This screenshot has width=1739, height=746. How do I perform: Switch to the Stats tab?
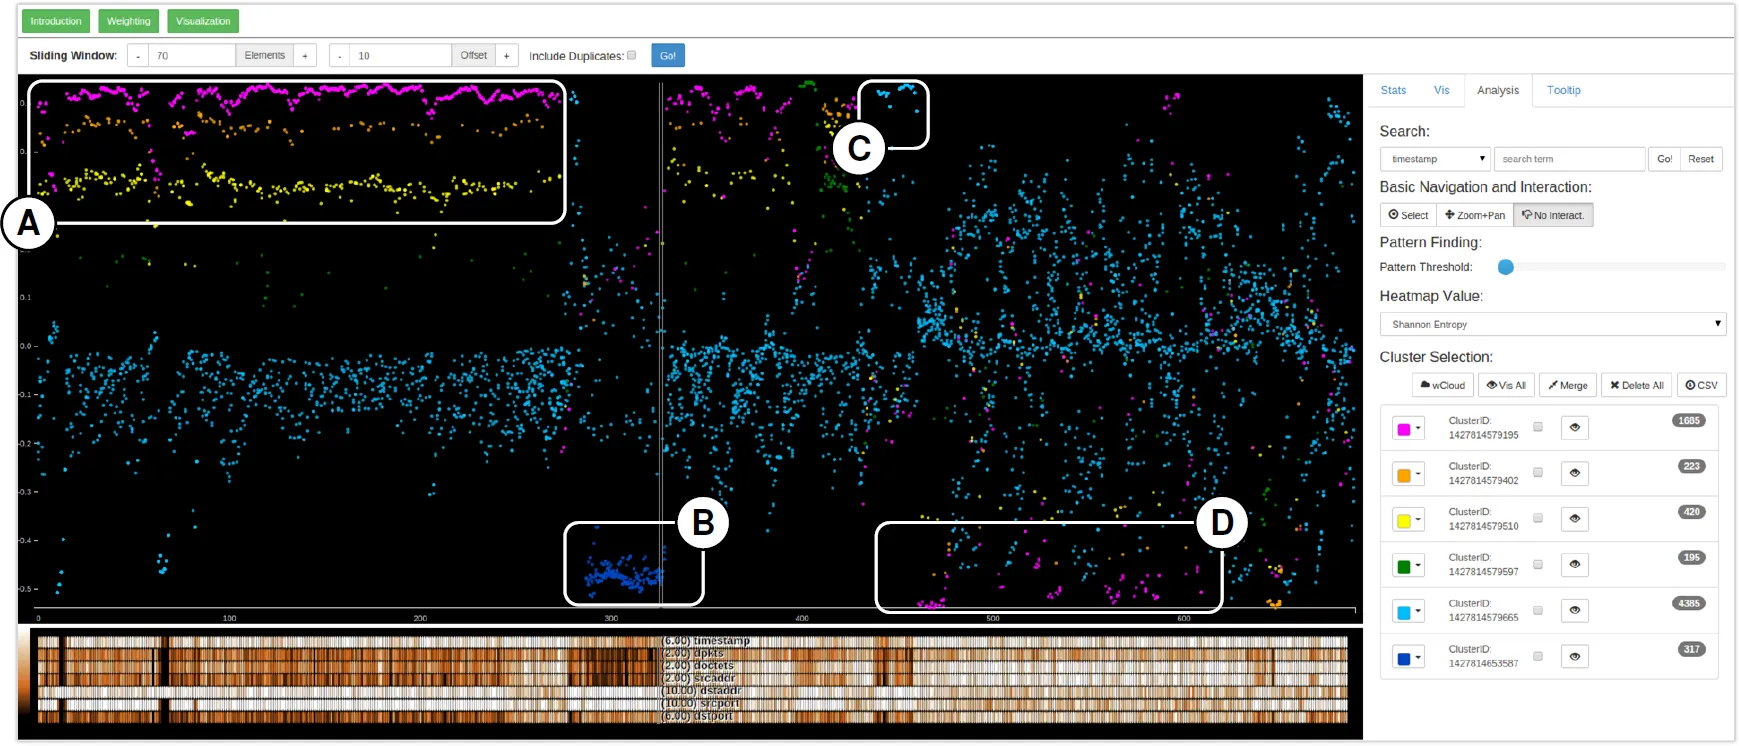[x=1393, y=90]
